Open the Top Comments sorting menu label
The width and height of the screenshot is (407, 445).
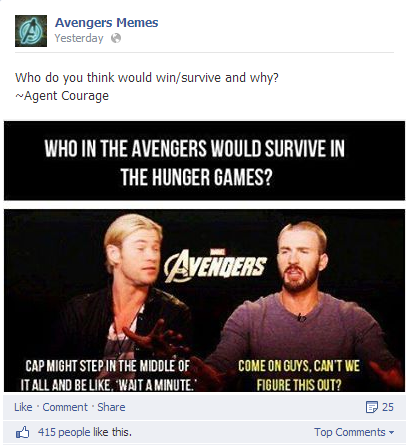(350, 432)
